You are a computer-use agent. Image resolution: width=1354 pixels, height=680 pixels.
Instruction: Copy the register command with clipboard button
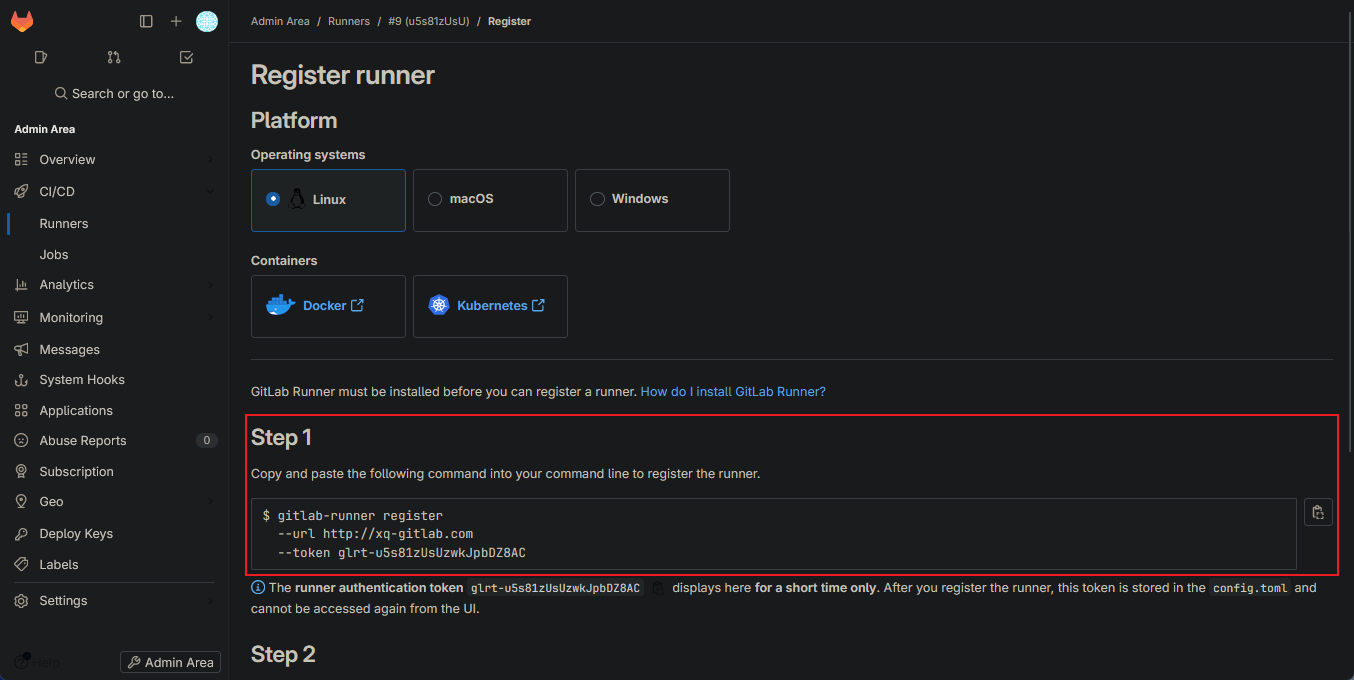[x=1318, y=512]
